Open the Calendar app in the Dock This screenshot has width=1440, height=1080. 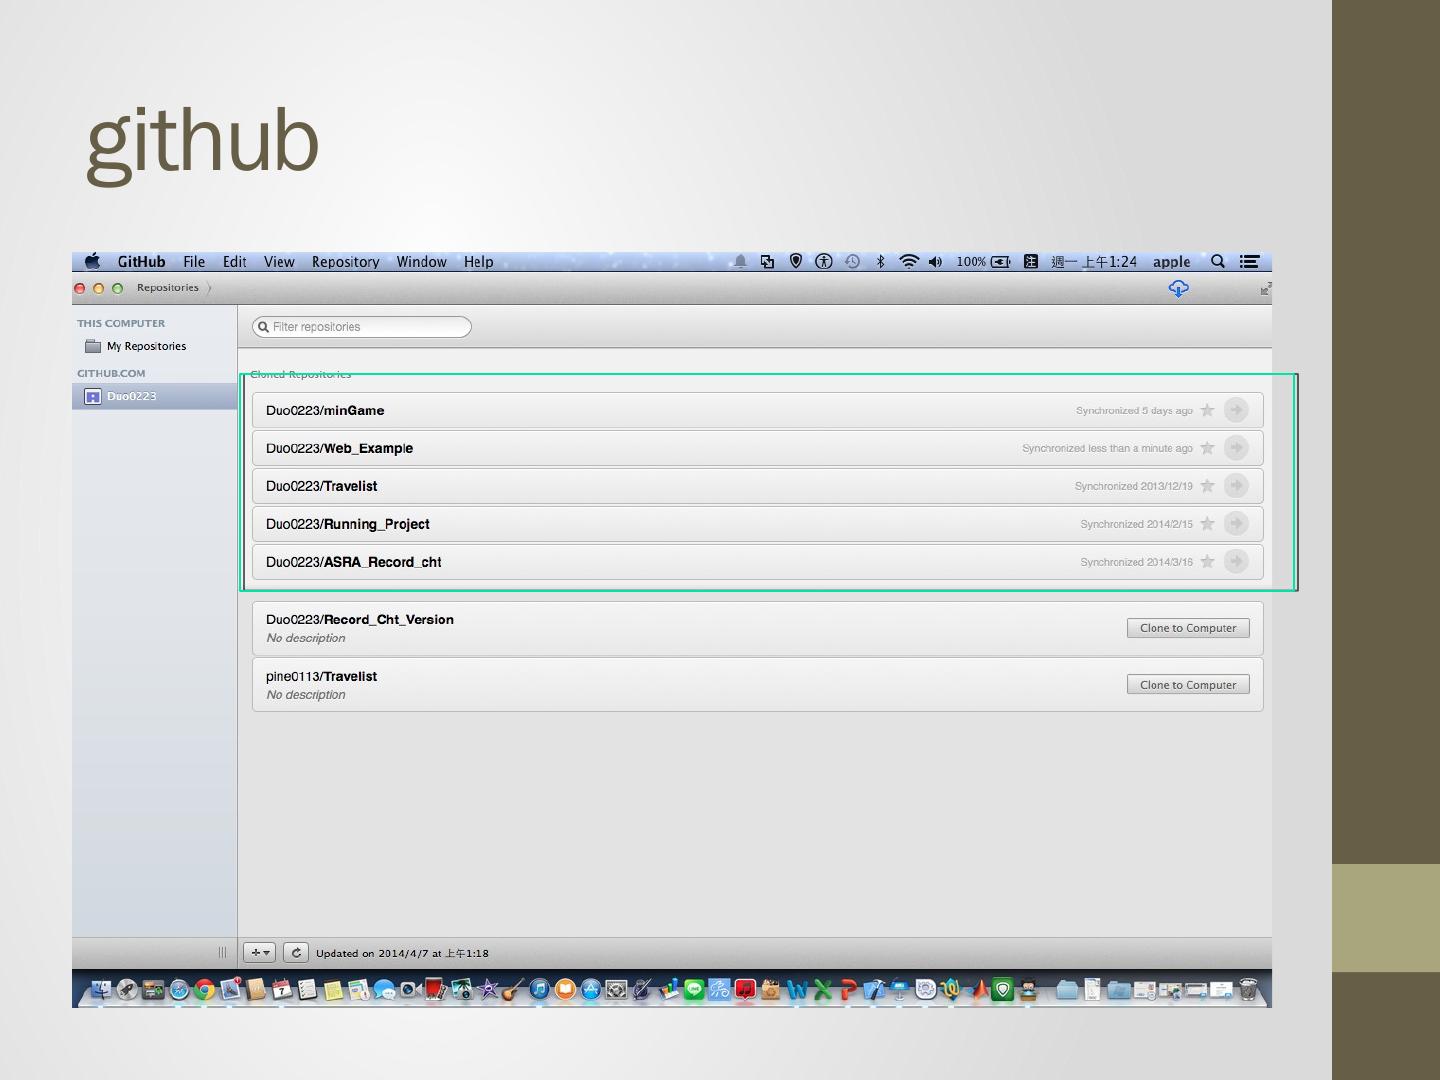(283, 990)
